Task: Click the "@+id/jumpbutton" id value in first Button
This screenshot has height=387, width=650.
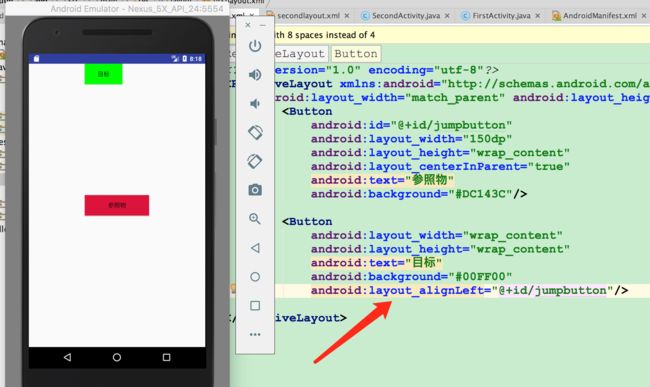Action: click(451, 125)
